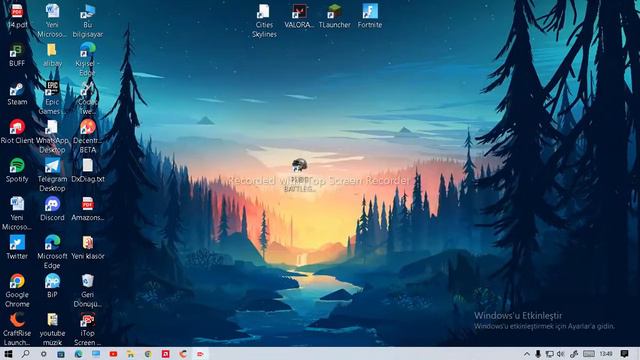Launch Spotify from the desktop
The width and height of the screenshot is (640, 360).
pyautogui.click(x=17, y=171)
